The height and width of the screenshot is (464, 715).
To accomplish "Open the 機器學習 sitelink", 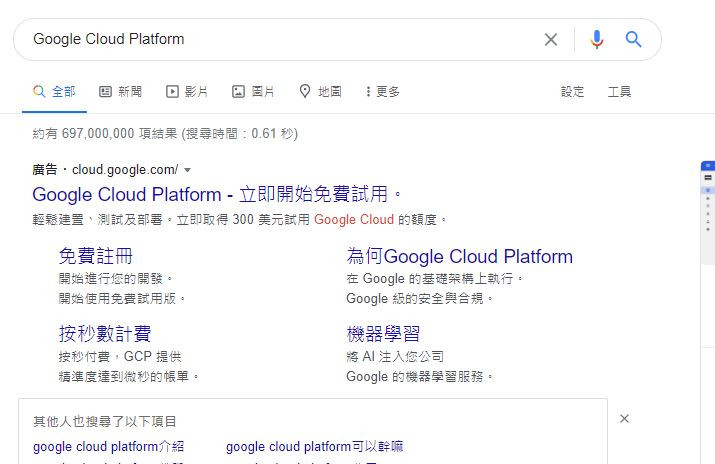I will [x=383, y=334].
